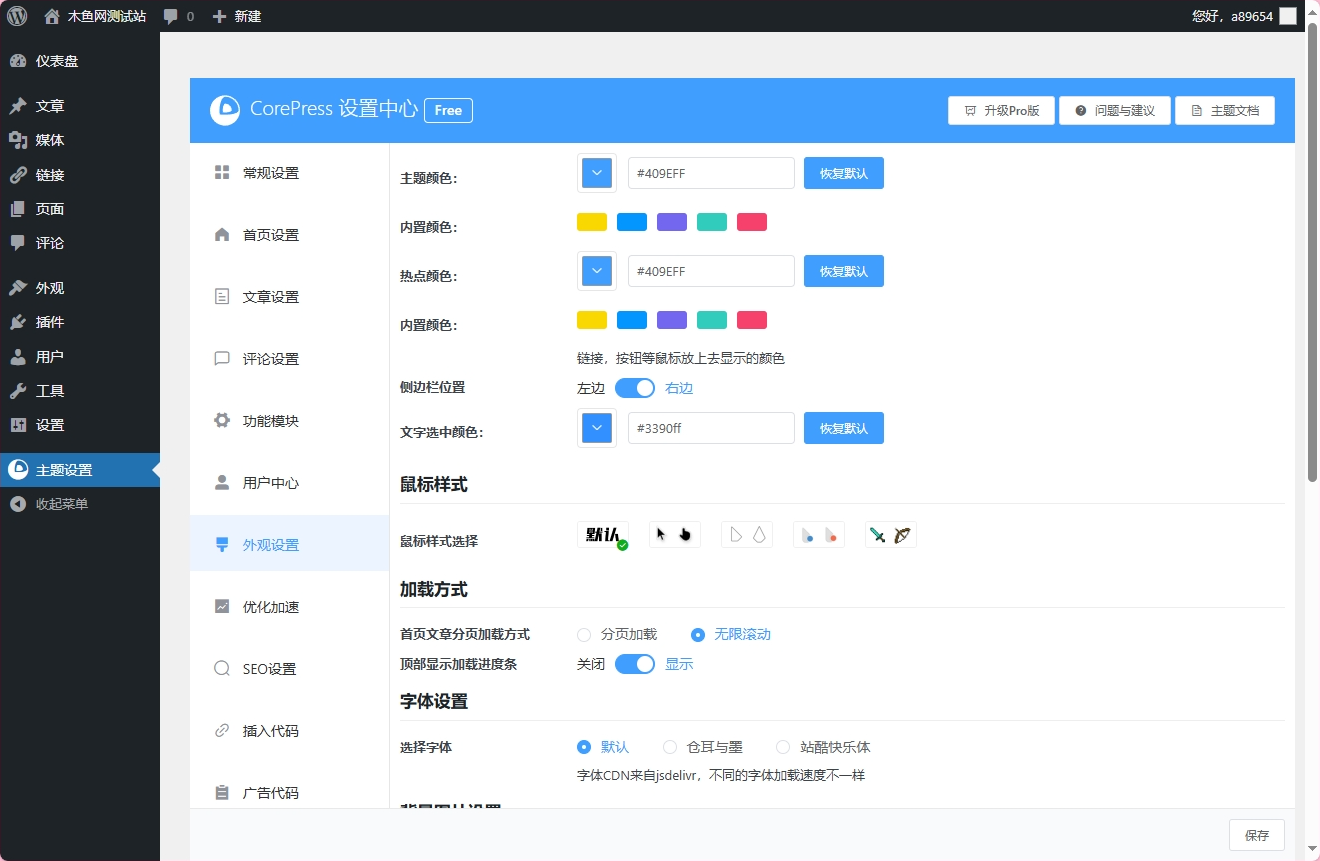Click the 外观 paintbrush icon
1320x861 pixels.
coord(18,288)
